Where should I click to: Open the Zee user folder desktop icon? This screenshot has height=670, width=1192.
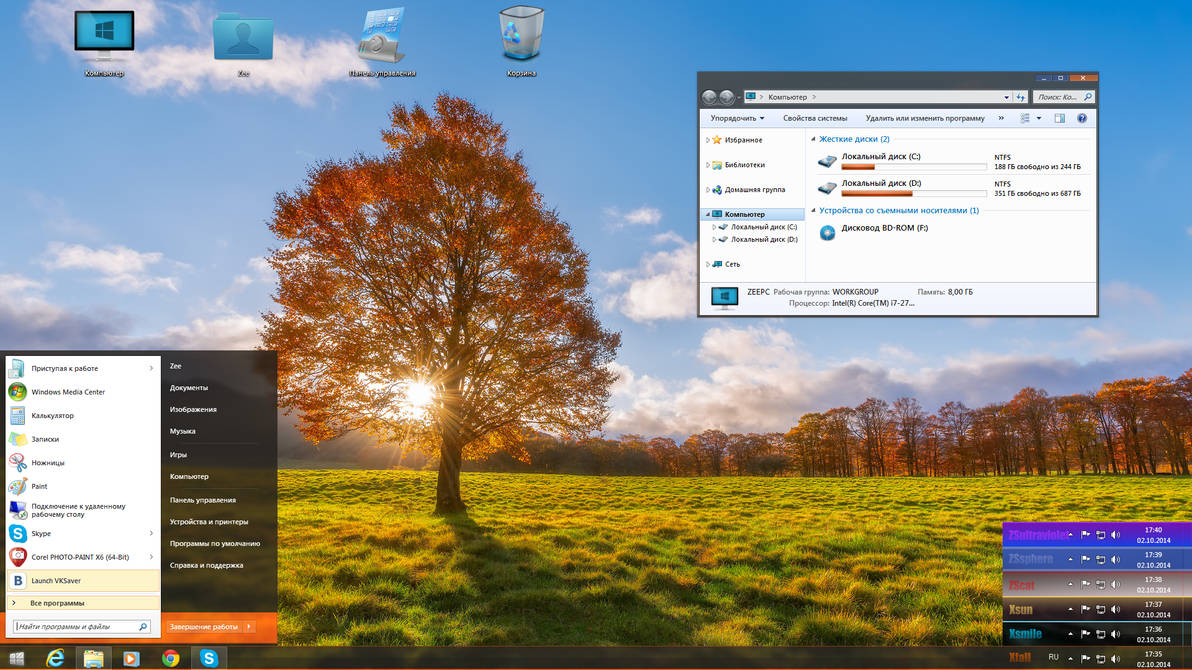point(243,43)
